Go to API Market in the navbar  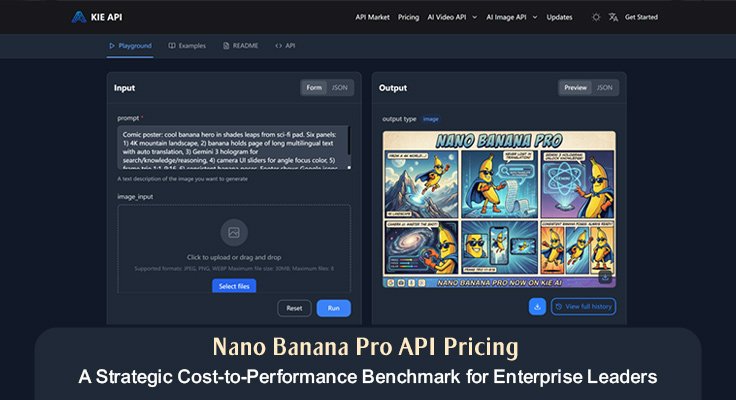click(x=372, y=17)
